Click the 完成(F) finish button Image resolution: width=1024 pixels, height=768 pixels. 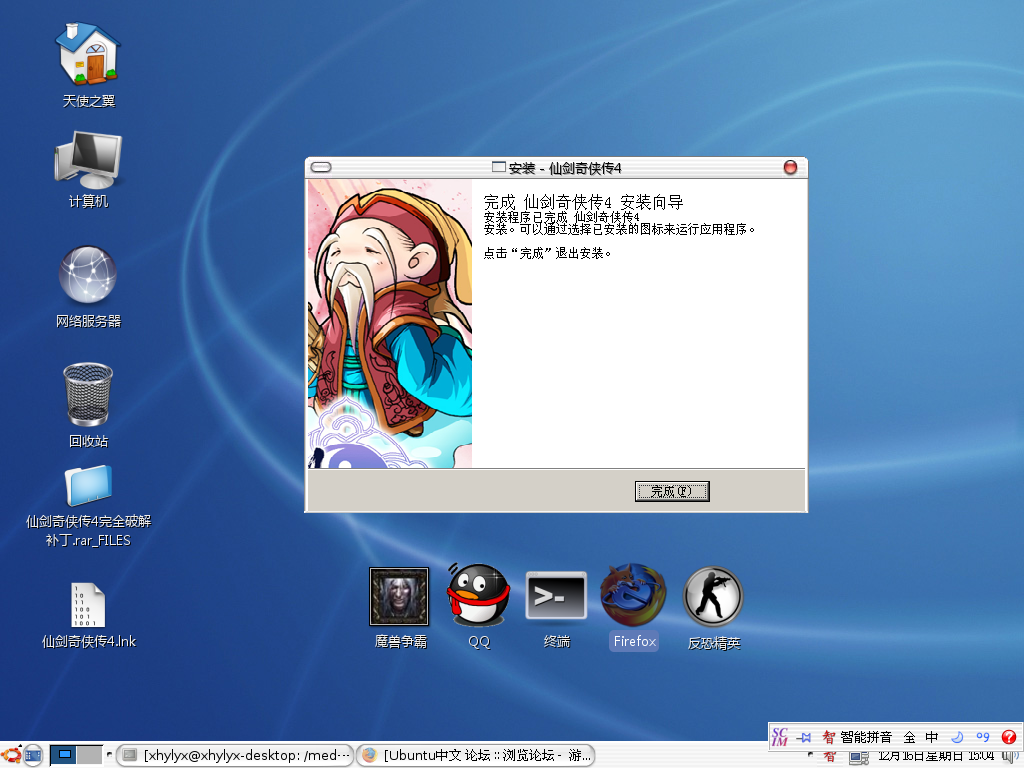coord(672,491)
